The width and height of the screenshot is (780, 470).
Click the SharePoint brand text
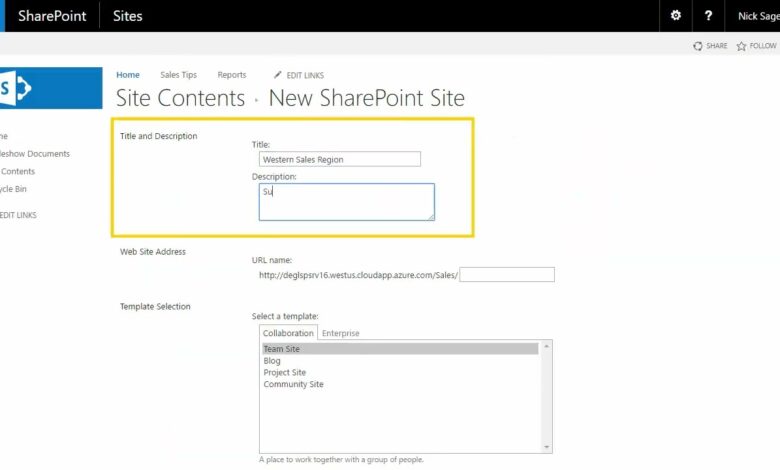point(52,16)
